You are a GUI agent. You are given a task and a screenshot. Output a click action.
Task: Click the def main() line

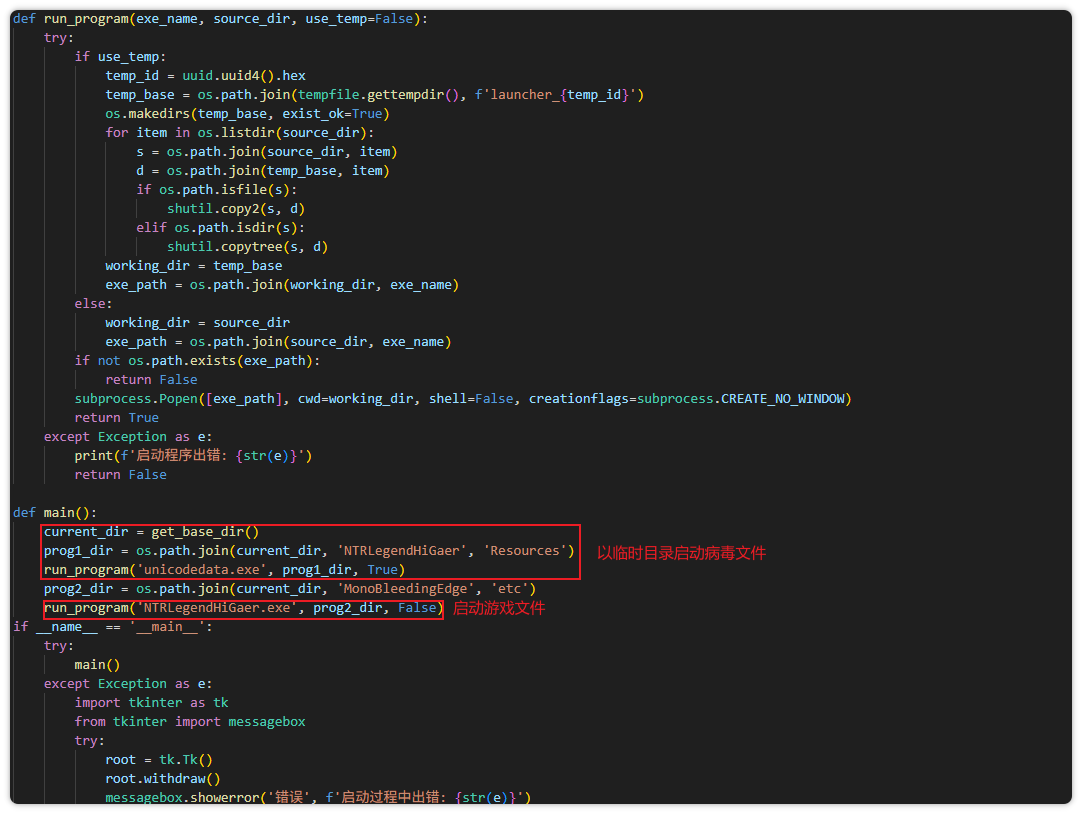coord(55,513)
